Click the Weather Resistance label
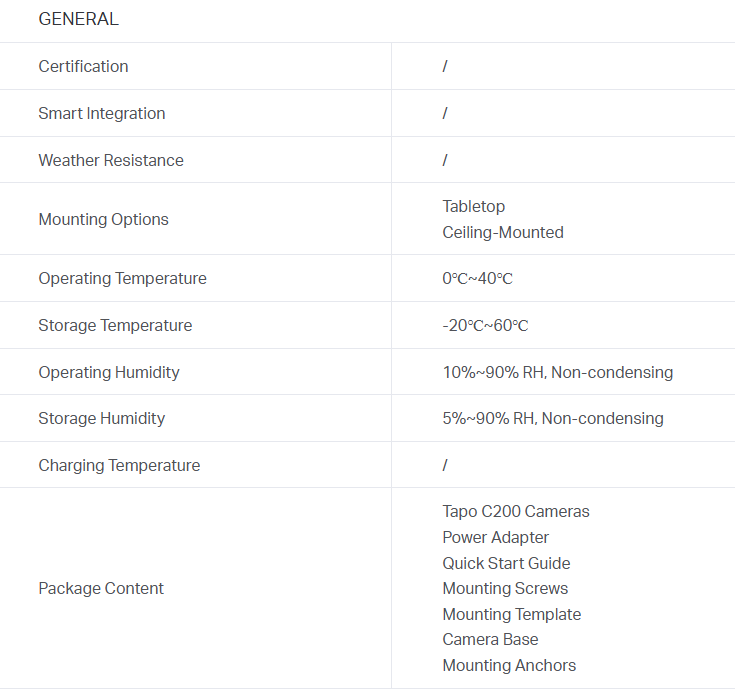 pyautogui.click(x=111, y=160)
